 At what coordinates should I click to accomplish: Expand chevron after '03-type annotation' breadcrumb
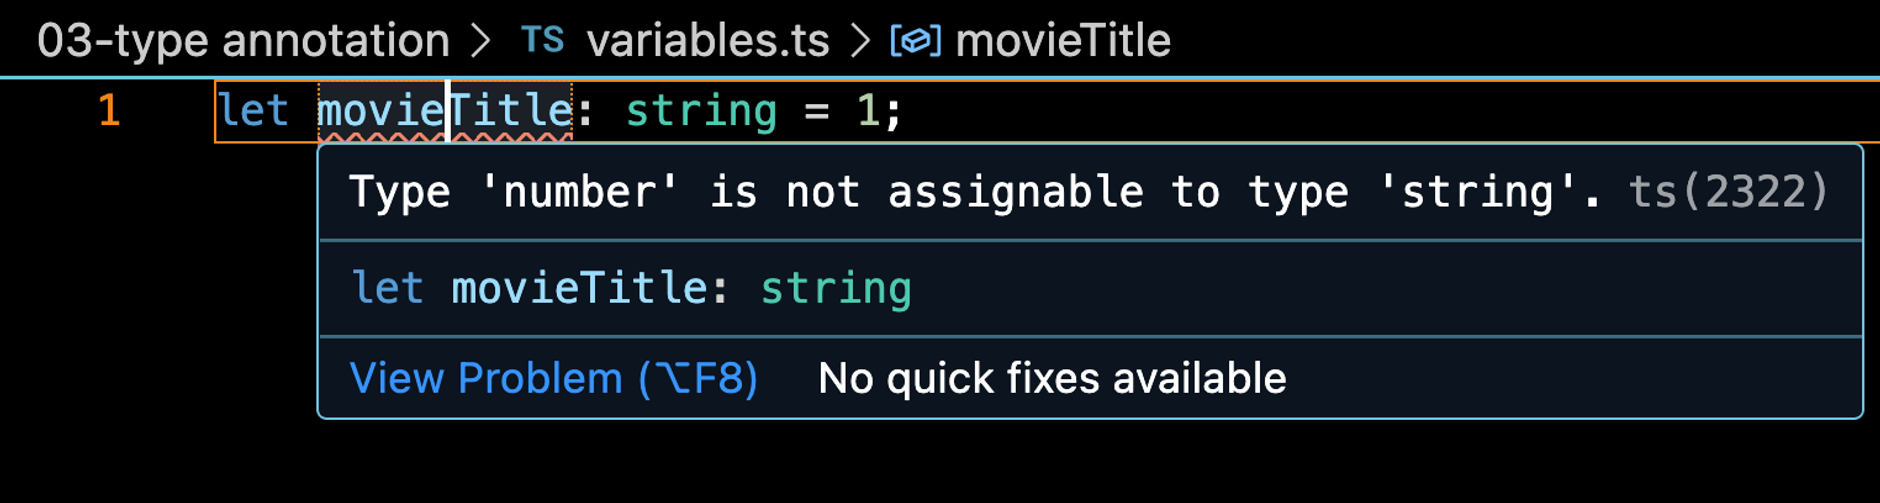point(481,41)
